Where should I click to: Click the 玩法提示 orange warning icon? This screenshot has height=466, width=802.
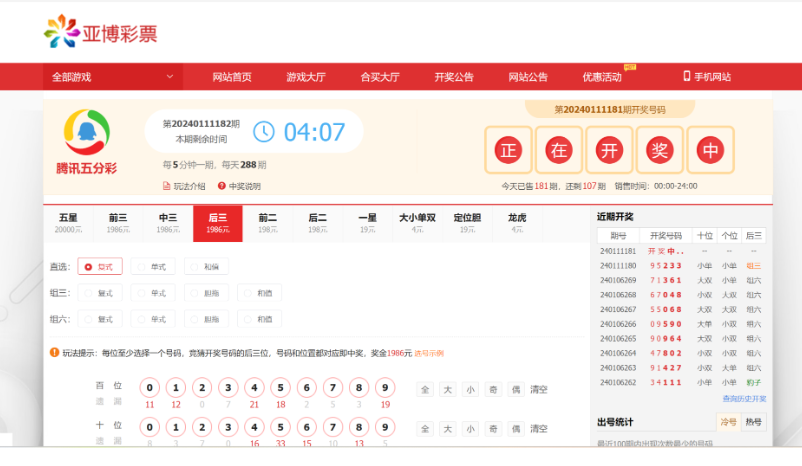pyautogui.click(x=54, y=352)
